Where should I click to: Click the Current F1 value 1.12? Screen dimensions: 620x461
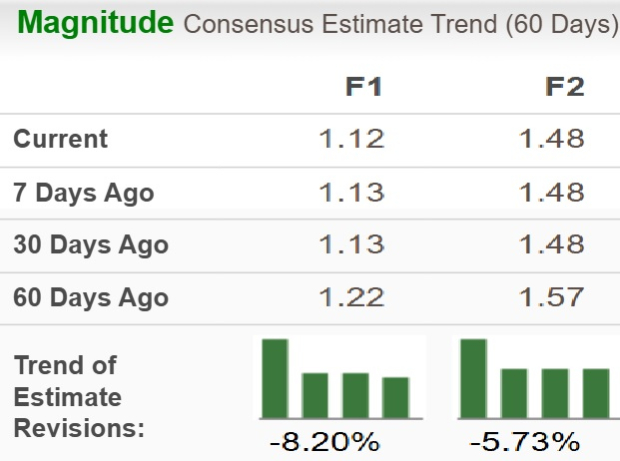pos(351,139)
